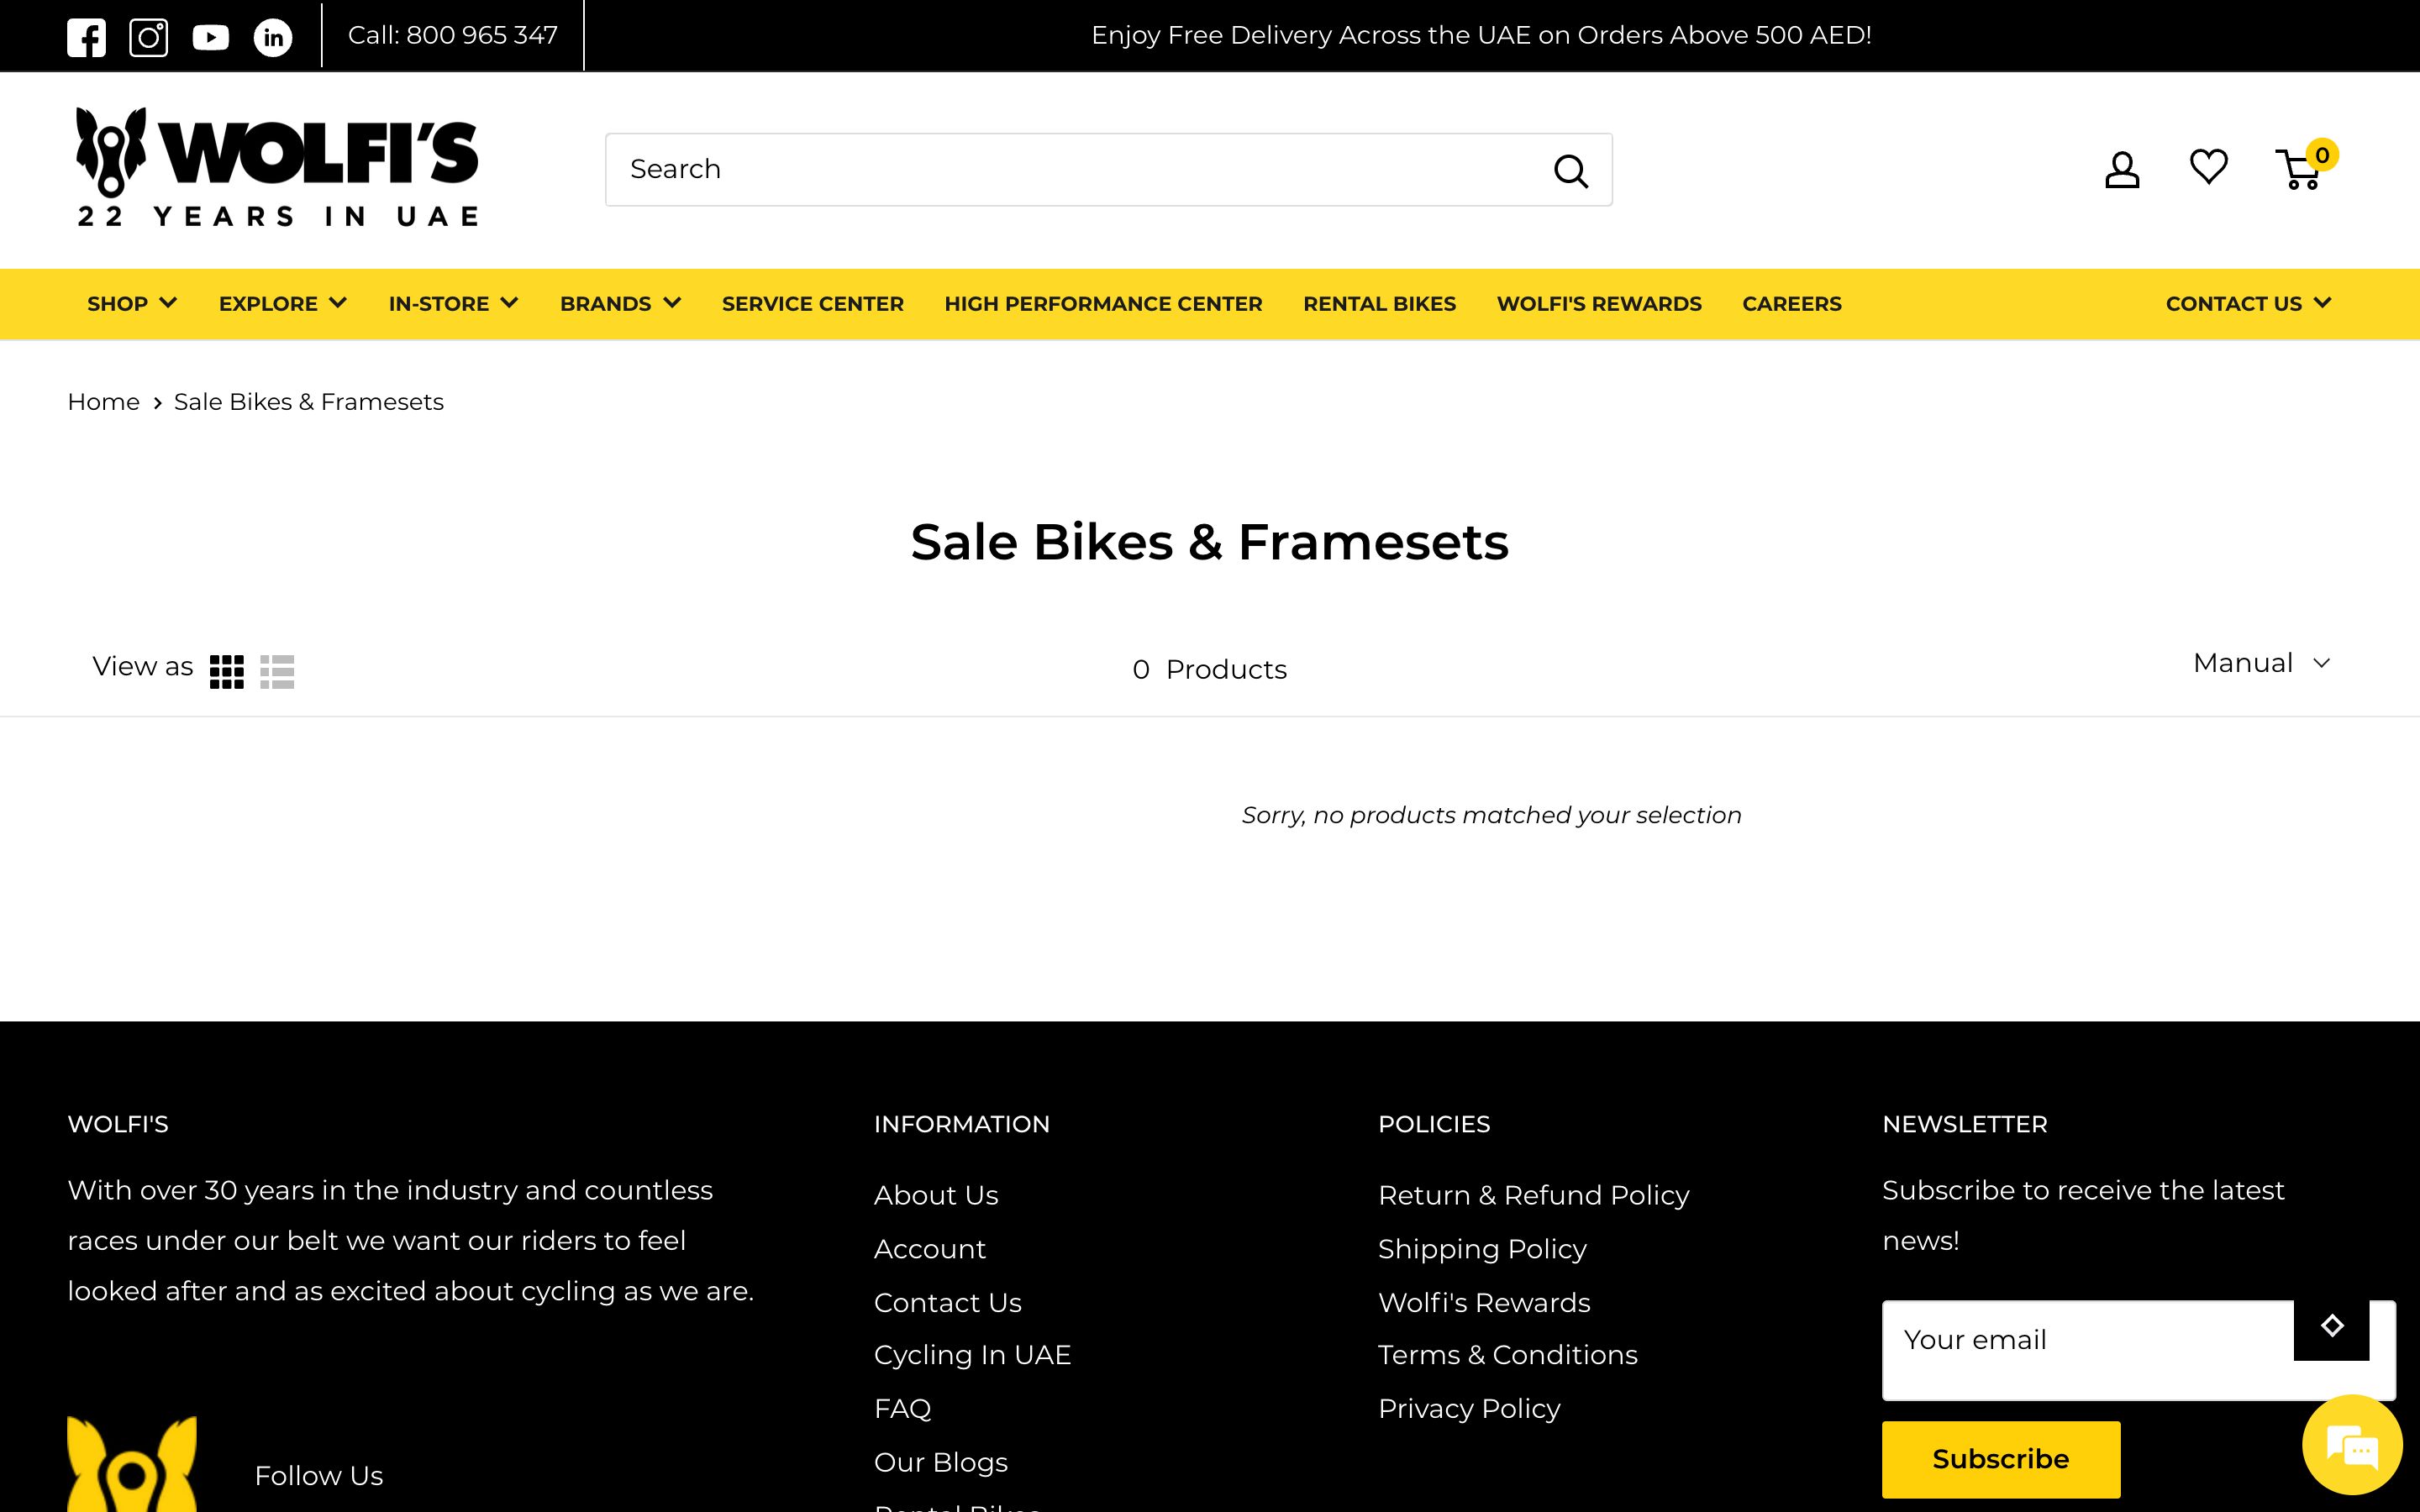The width and height of the screenshot is (2420, 1512).
Task: Switch to grid view layout
Action: coord(227,672)
